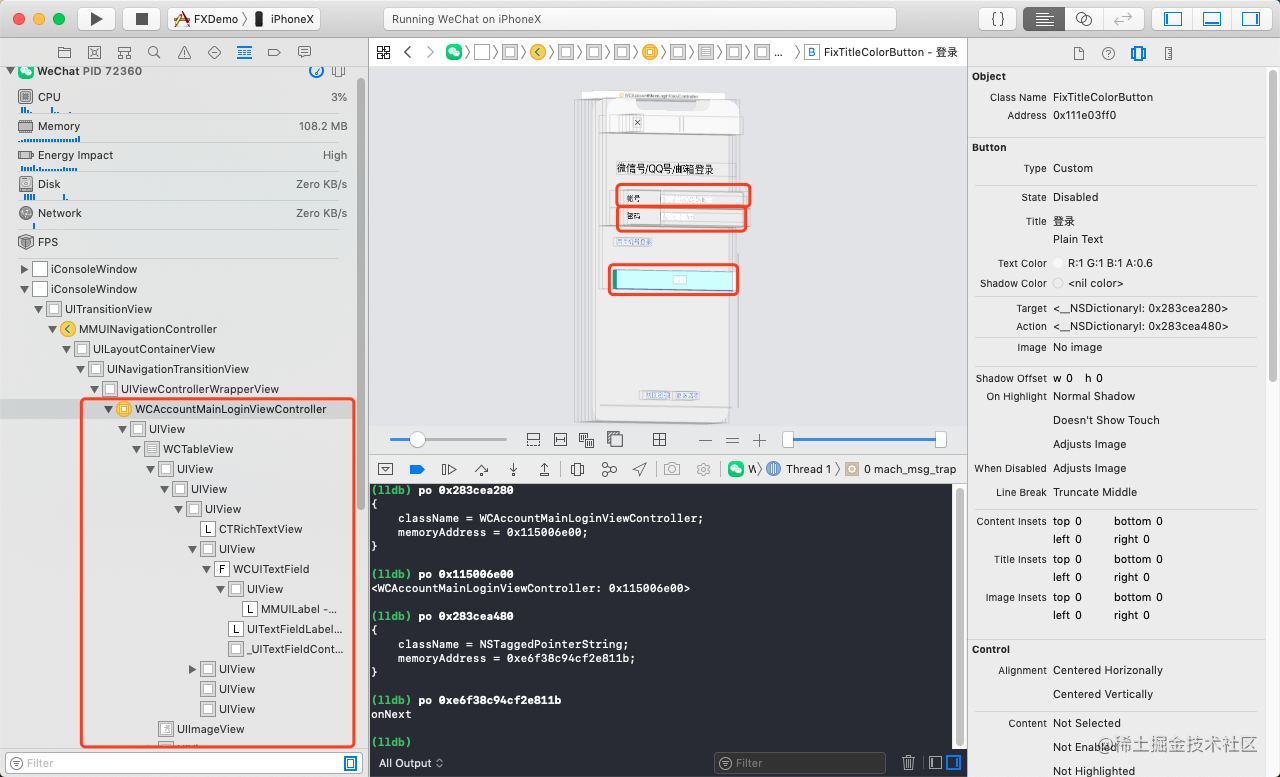This screenshot has height=777, width=1280.
Task: Click the navigator Filter field
Action: pyautogui.click(x=182, y=763)
